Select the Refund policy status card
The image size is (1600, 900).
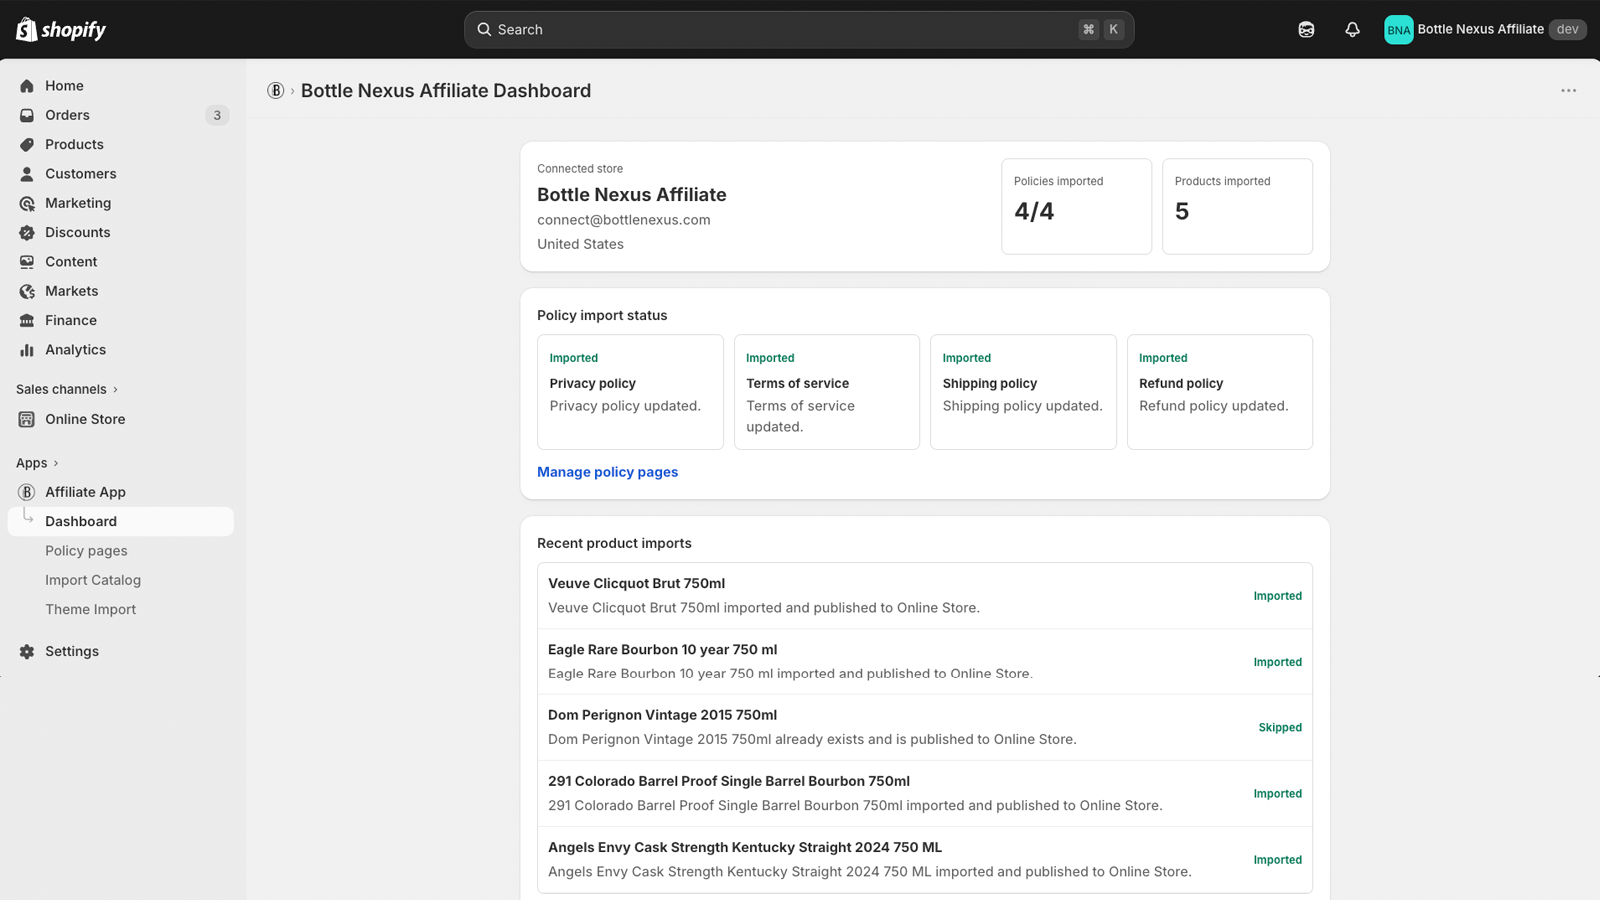pyautogui.click(x=1220, y=392)
